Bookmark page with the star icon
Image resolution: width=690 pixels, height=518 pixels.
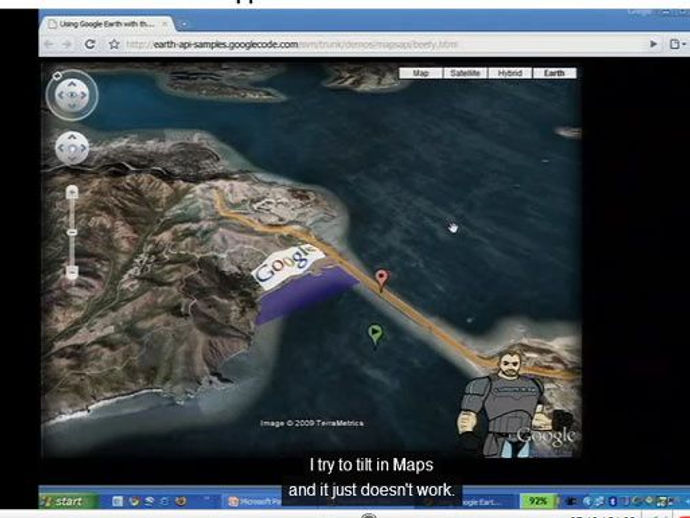(114, 44)
